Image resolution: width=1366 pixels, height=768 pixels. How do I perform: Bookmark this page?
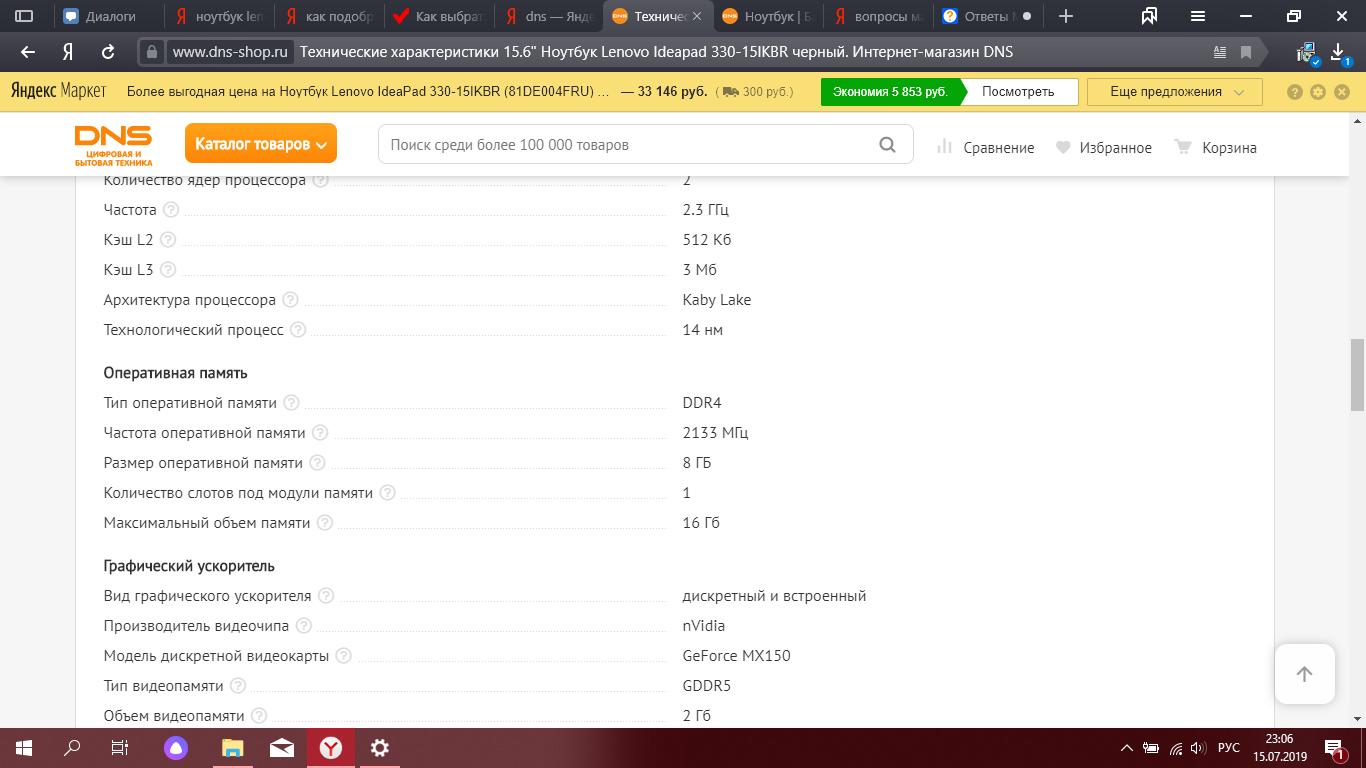[x=1246, y=52]
